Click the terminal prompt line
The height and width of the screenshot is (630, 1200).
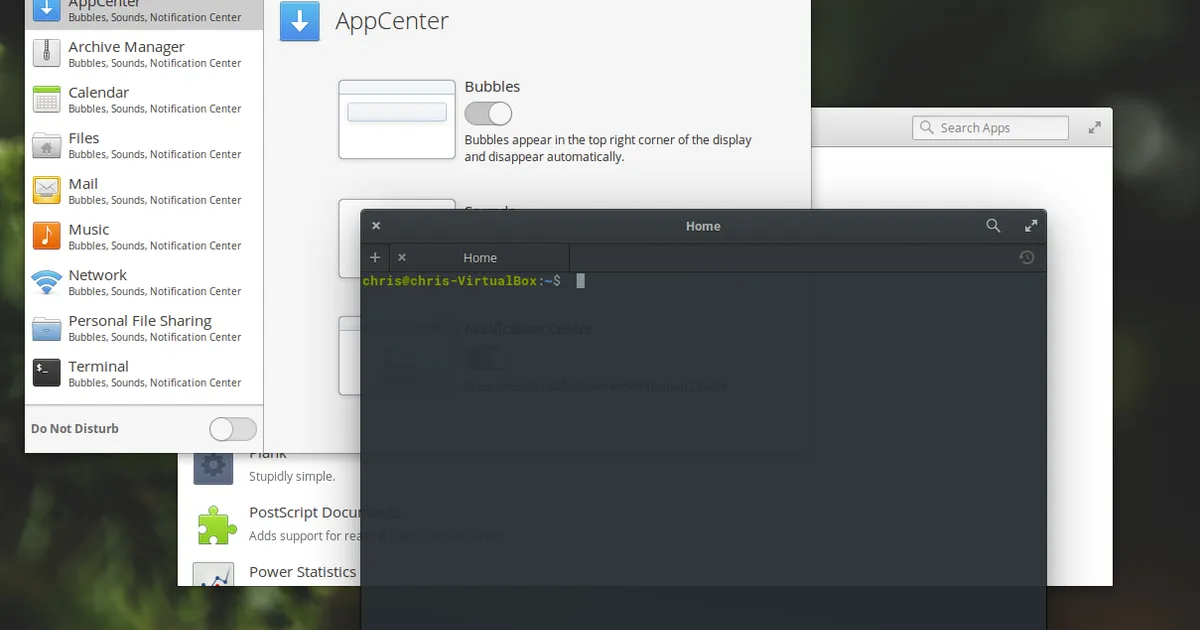click(473, 281)
